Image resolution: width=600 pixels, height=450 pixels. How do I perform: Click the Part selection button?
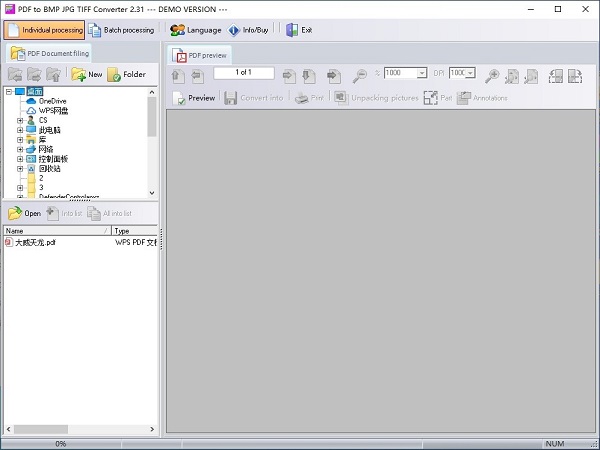point(438,98)
